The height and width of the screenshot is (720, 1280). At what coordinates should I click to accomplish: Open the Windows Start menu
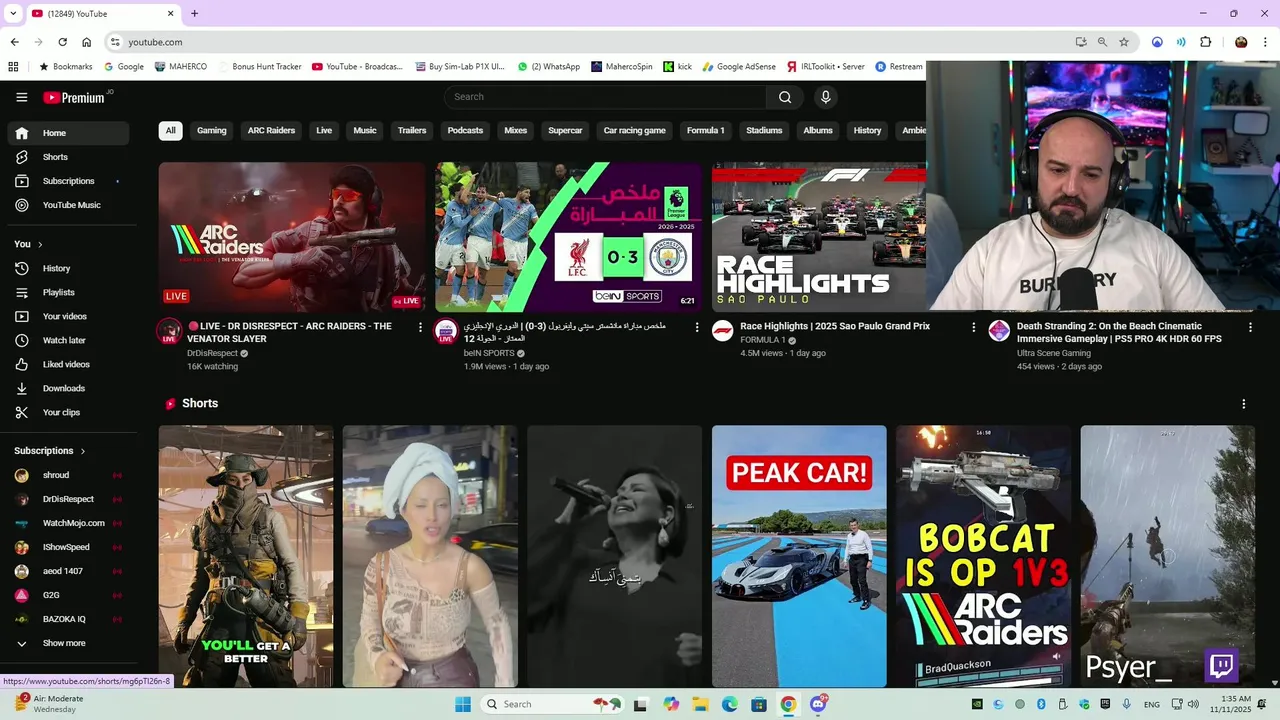tap(463, 704)
